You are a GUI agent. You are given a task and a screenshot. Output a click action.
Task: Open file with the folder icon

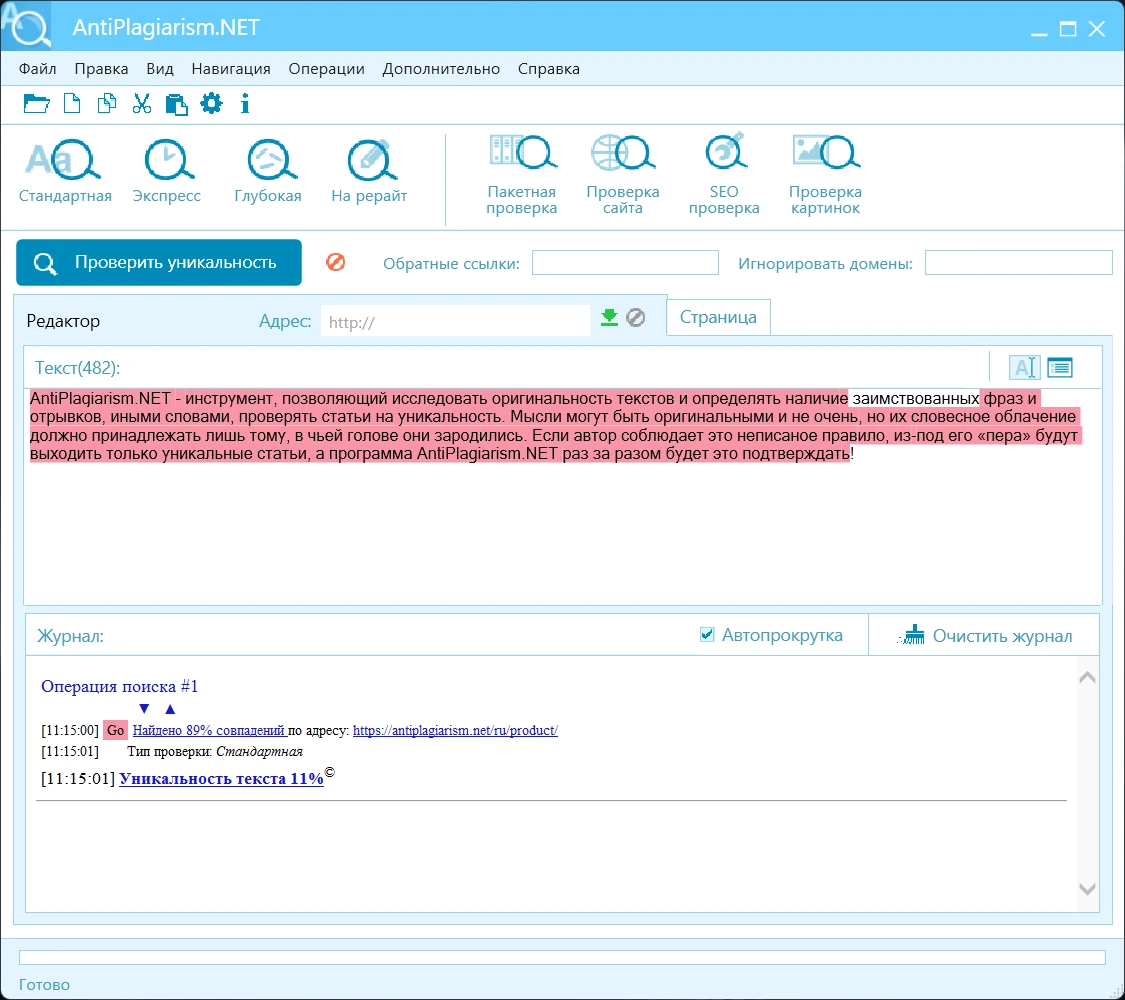coord(36,104)
